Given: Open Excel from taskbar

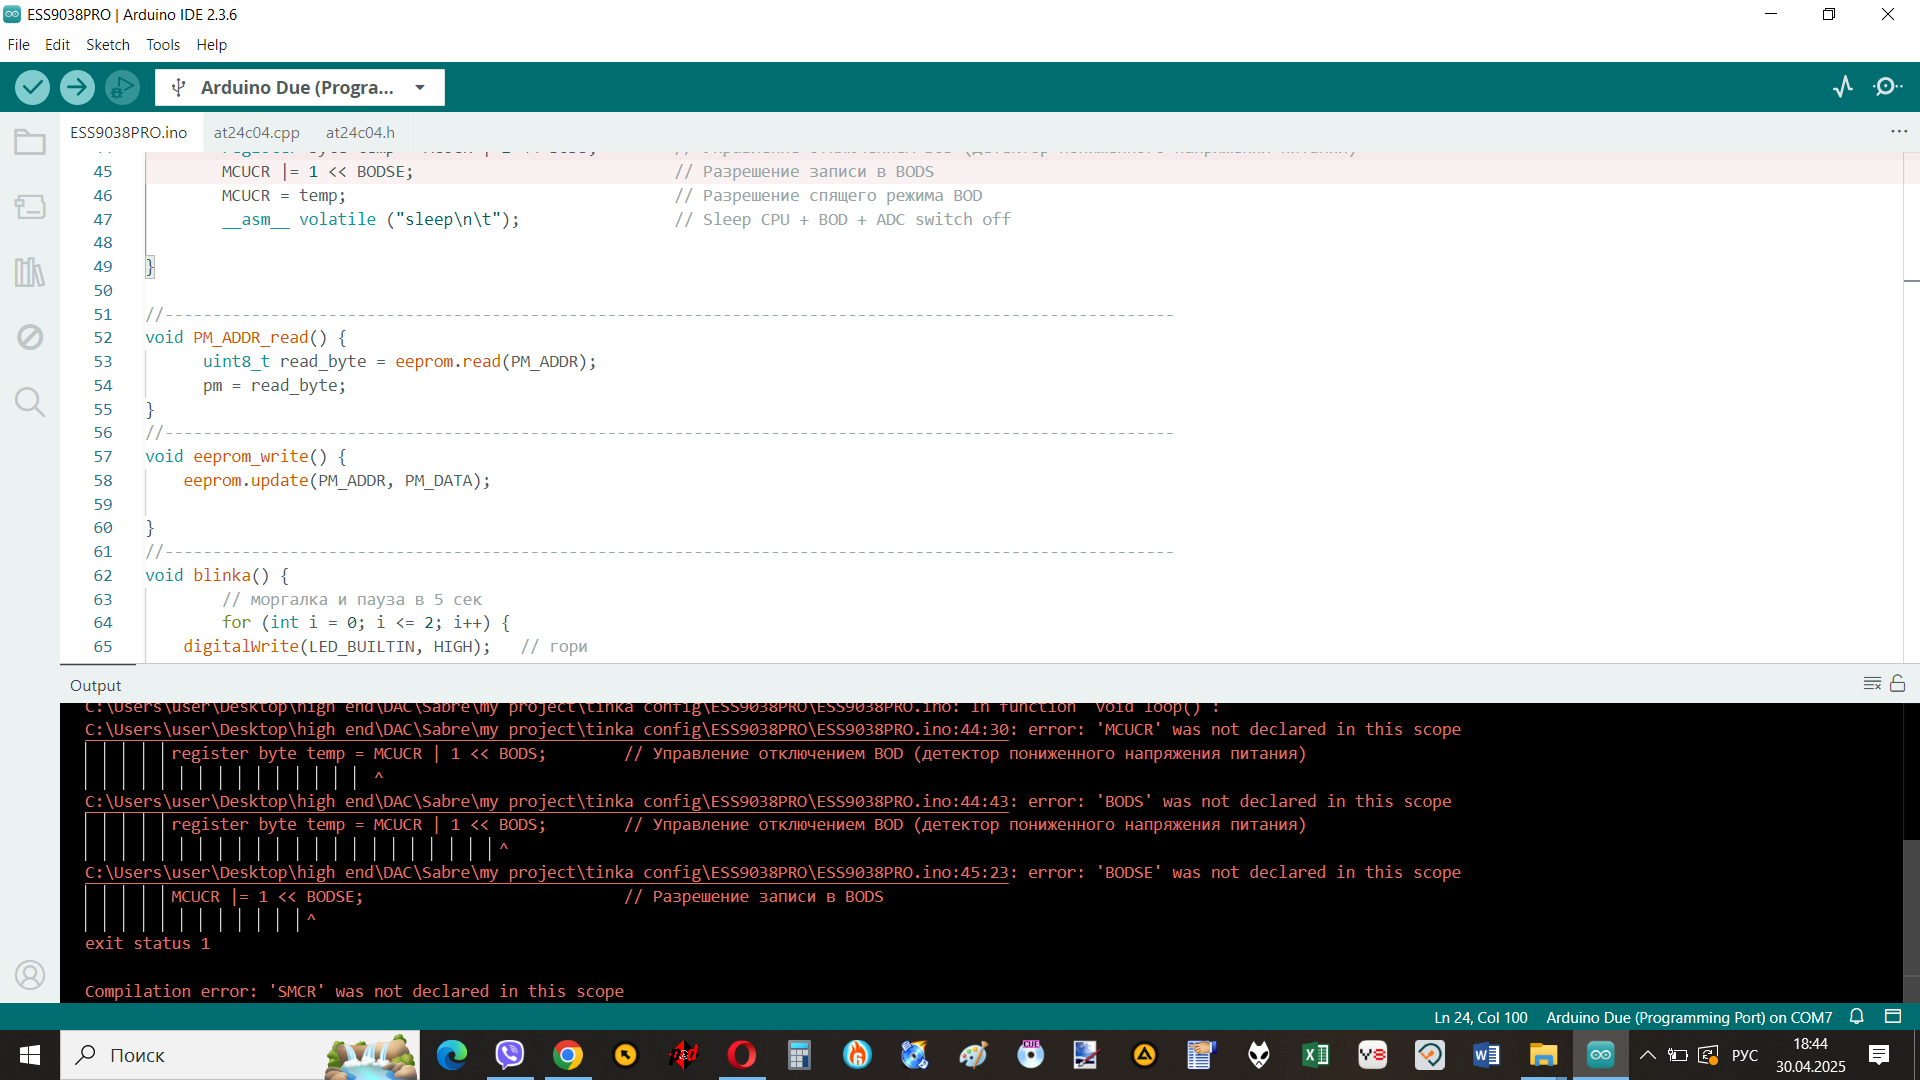Looking at the screenshot, I should click(x=1315, y=1055).
